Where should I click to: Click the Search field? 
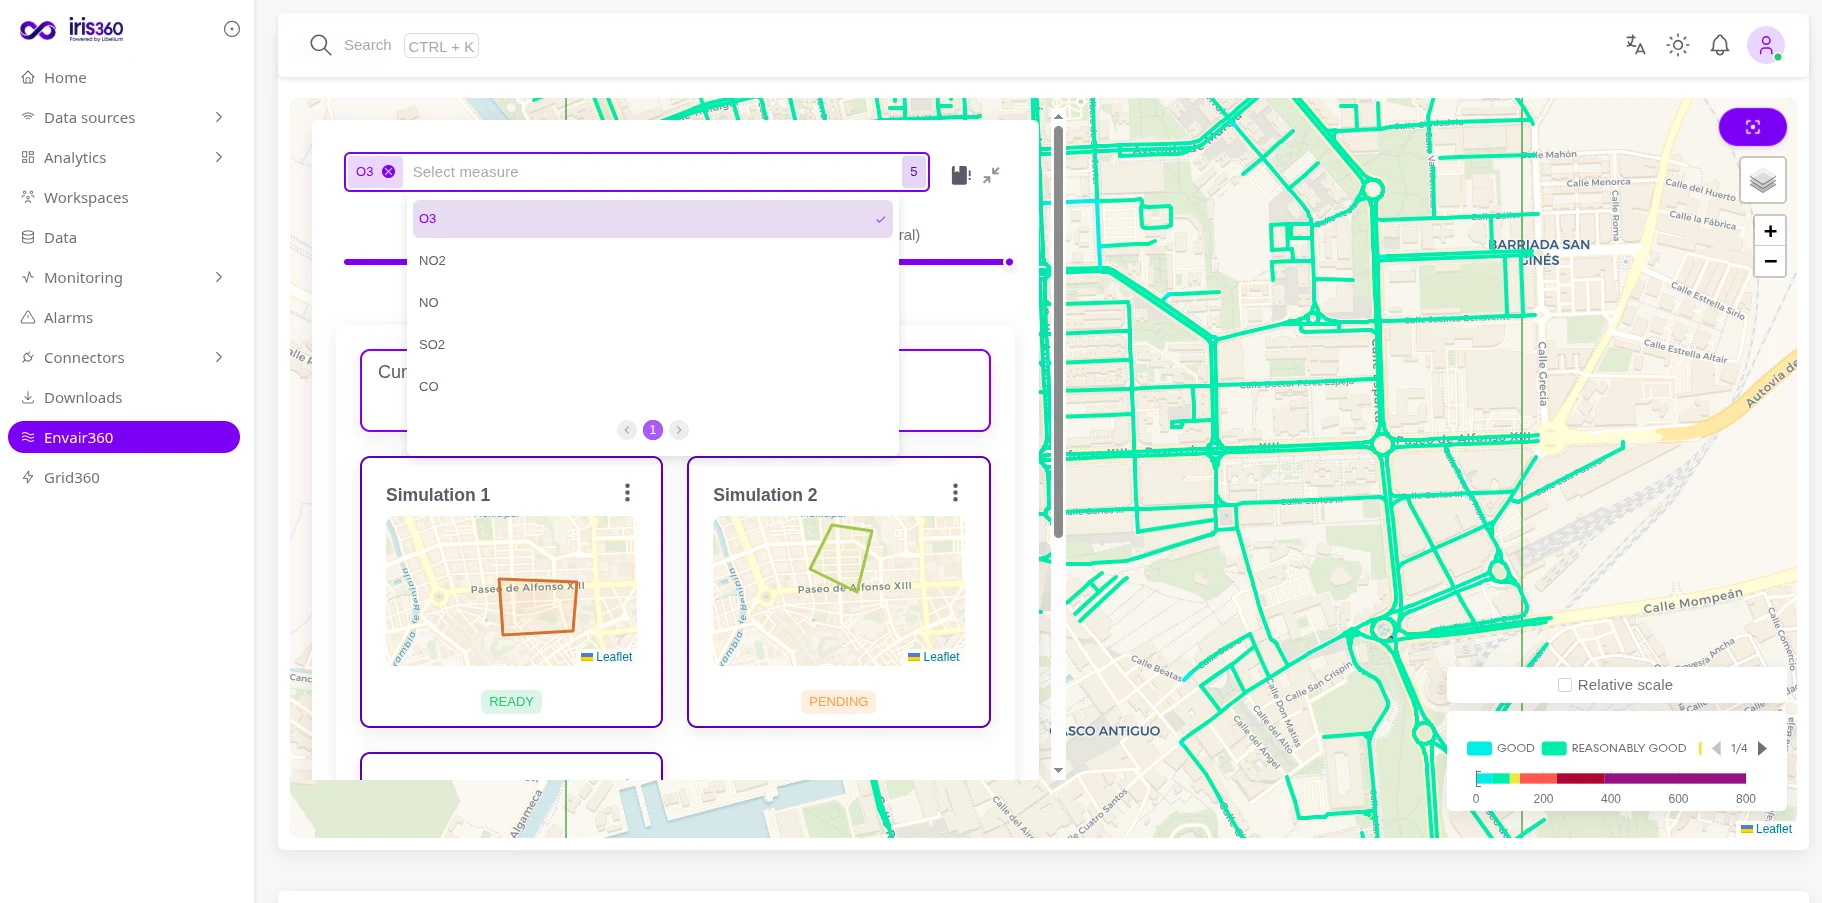(x=394, y=45)
